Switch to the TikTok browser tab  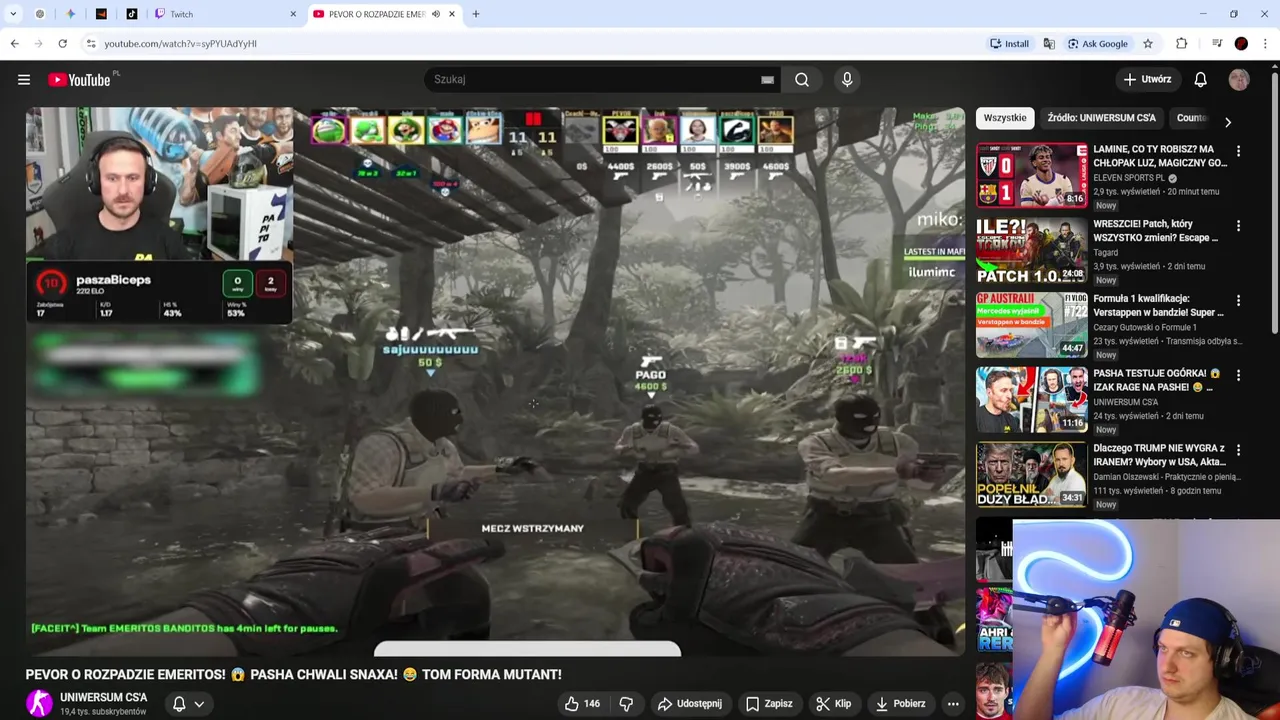tap(132, 14)
